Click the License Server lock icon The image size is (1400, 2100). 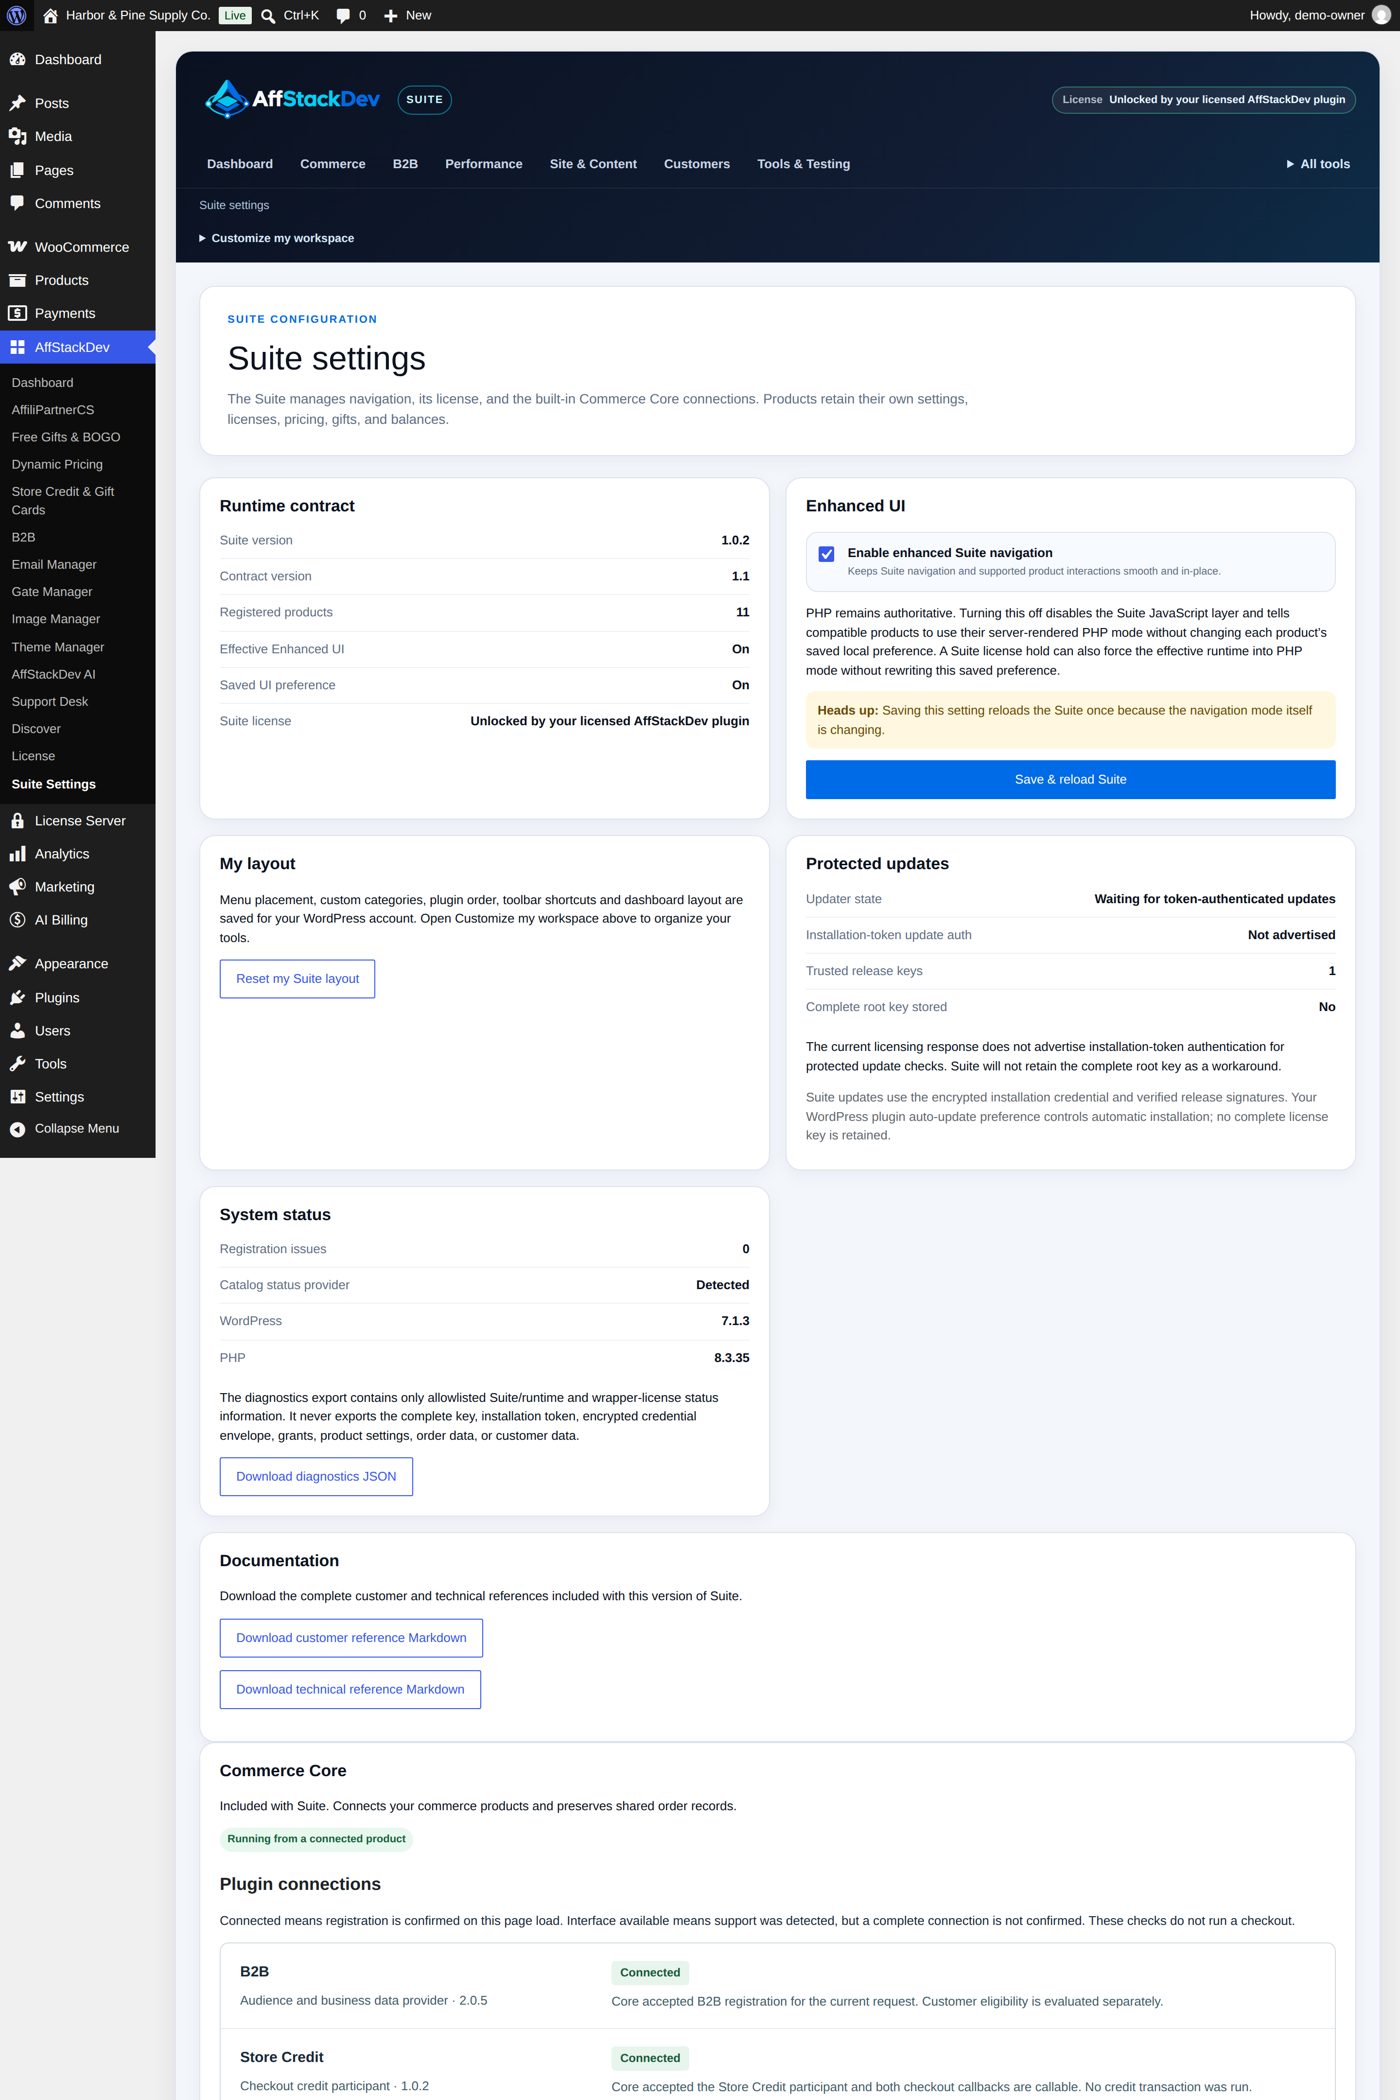tap(17, 820)
